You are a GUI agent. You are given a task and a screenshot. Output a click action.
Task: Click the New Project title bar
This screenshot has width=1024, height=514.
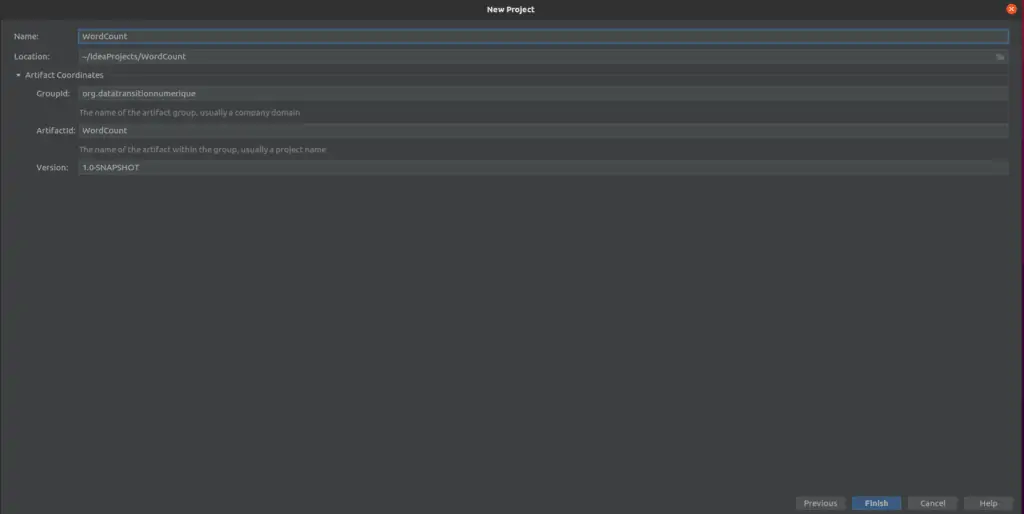coord(511,9)
